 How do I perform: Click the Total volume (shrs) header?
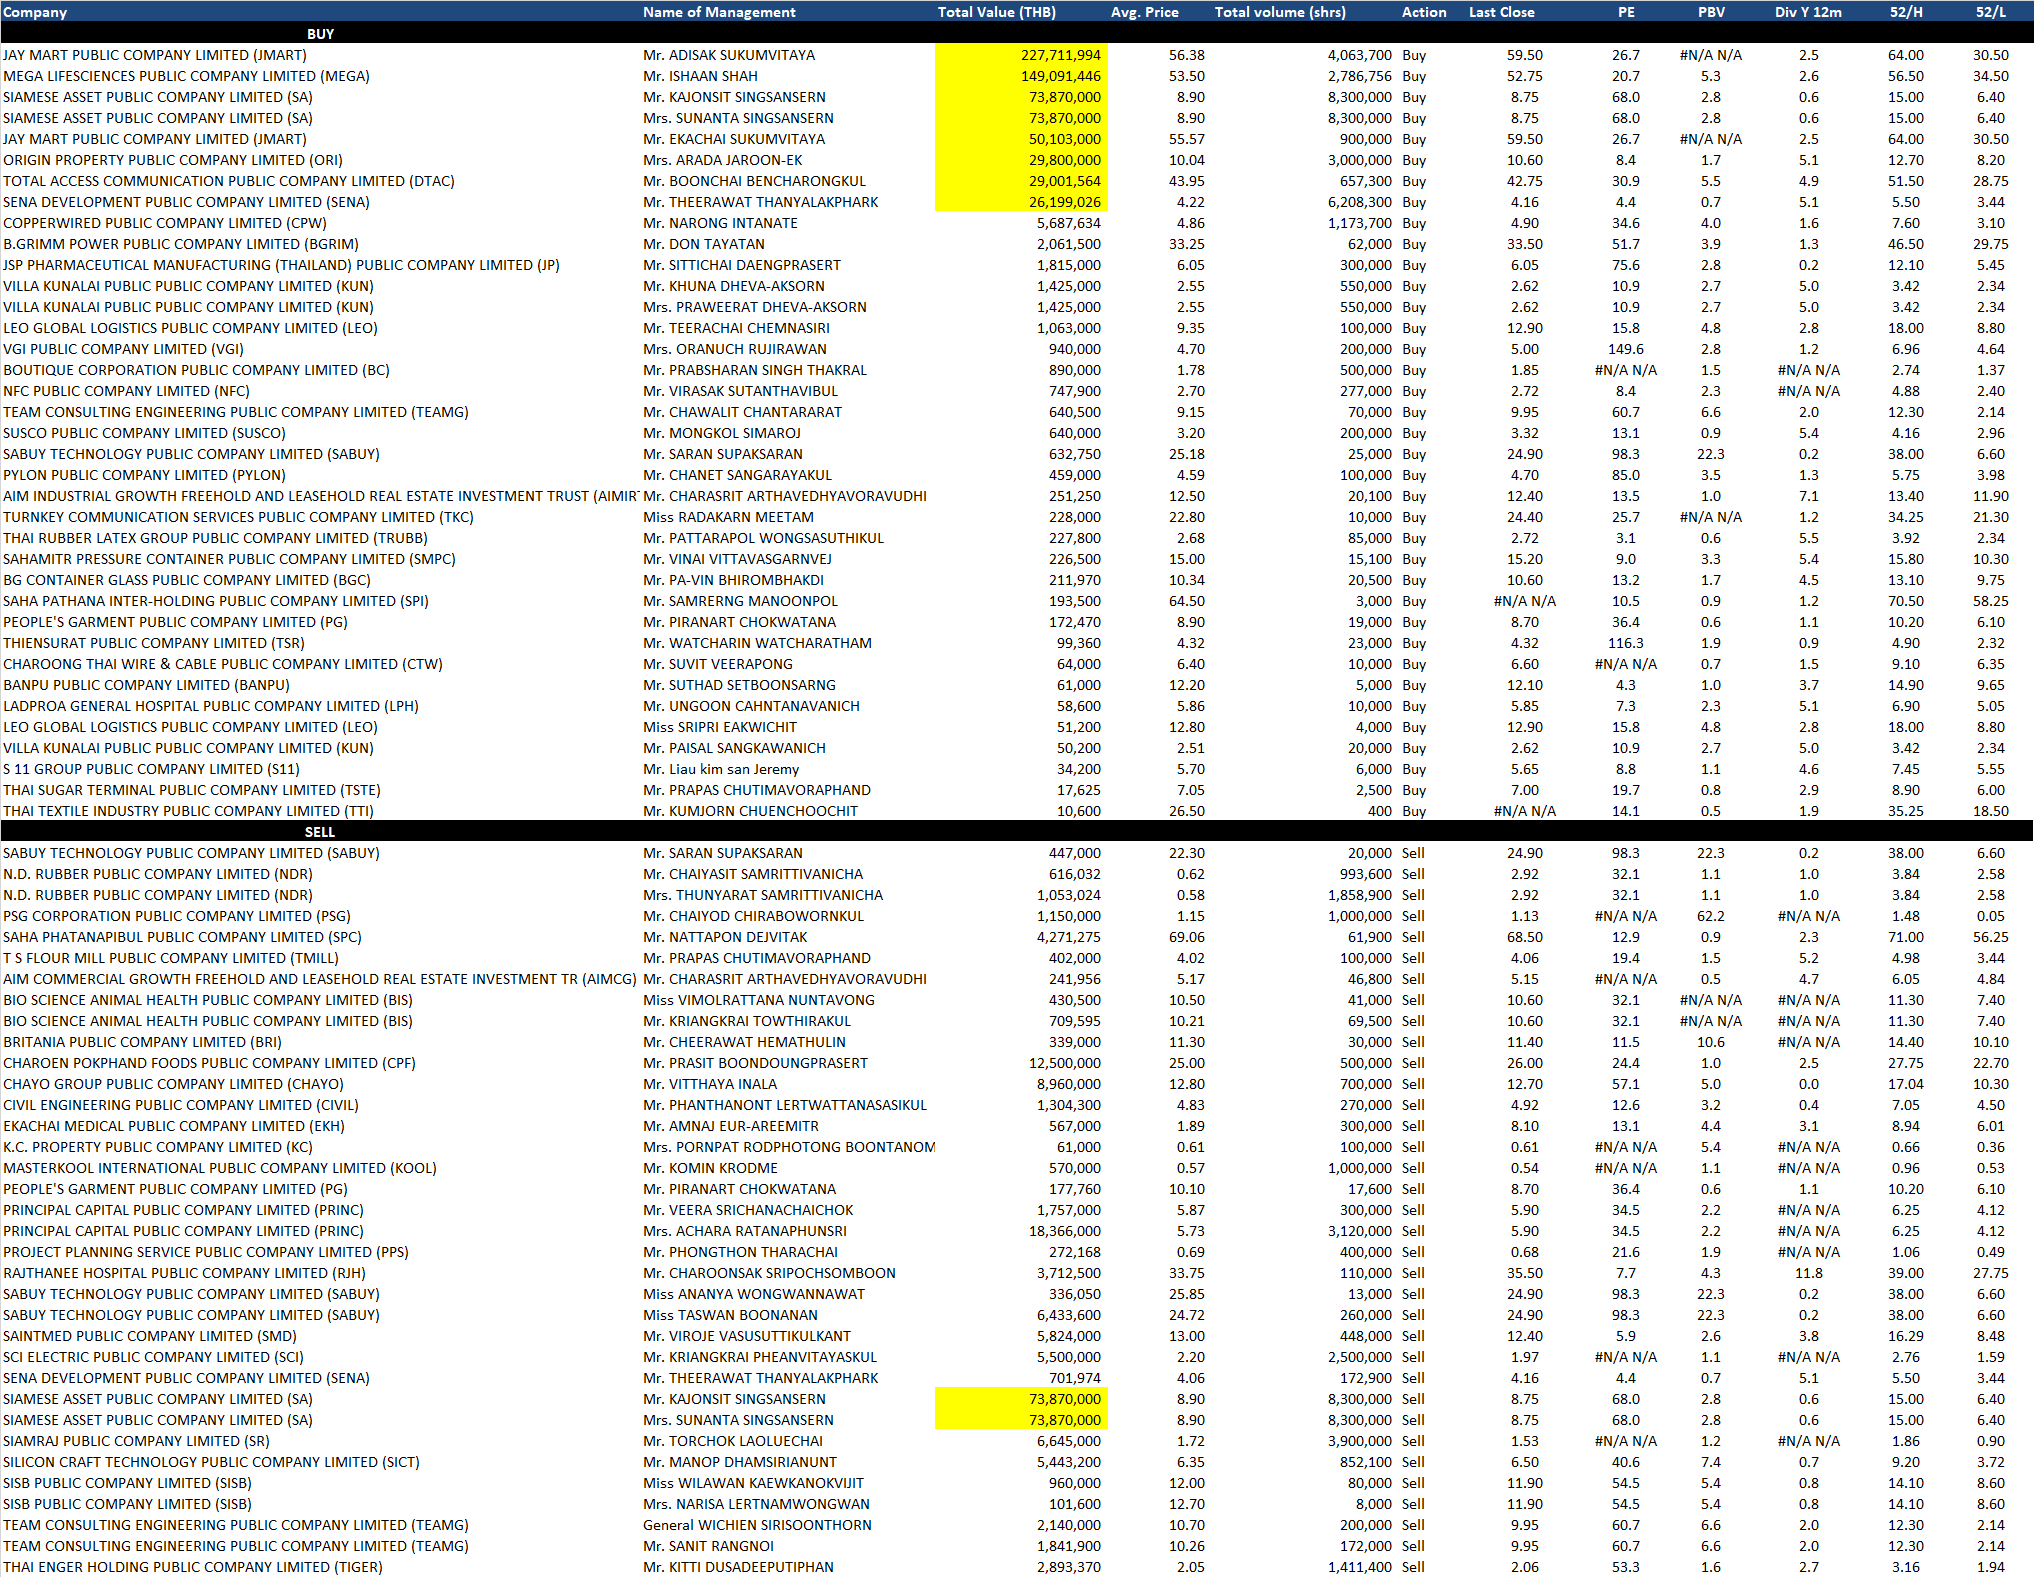(1280, 12)
